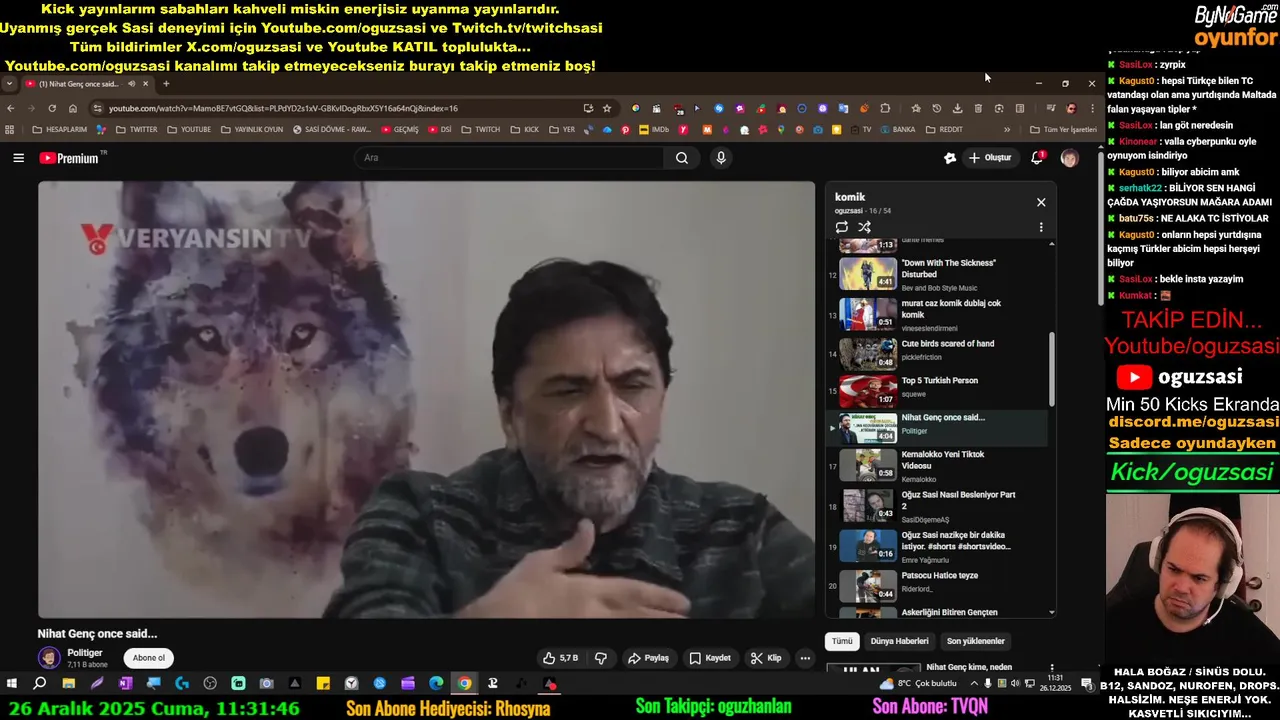Viewport: 1280px width, 720px height.
Task: Open the Tüm Yer İşaretleri folder
Action: coord(1064,129)
